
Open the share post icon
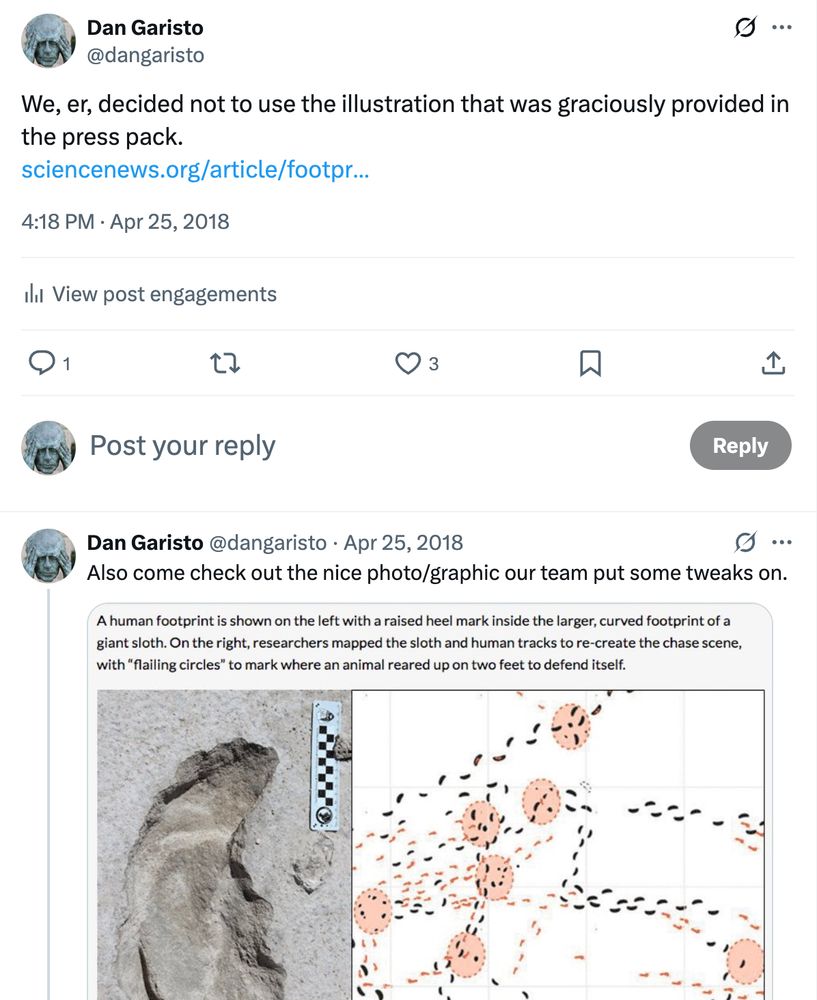(x=773, y=363)
